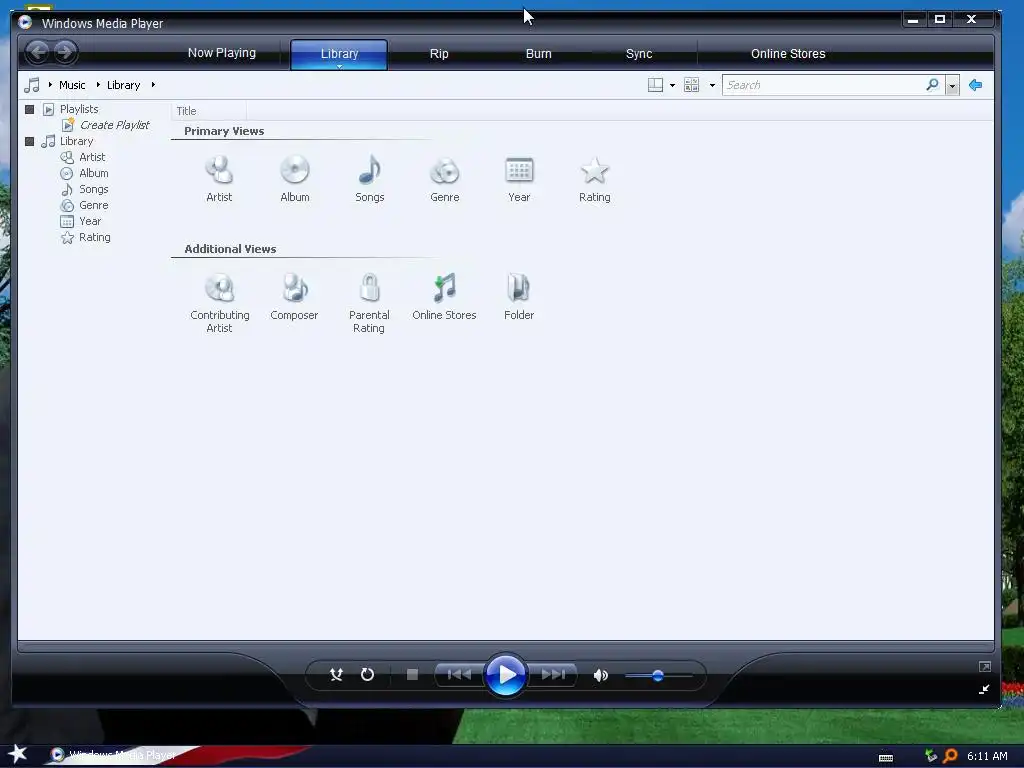This screenshot has height=768, width=1024.
Task: Collapse the Library tree node
Action: pos(29,141)
